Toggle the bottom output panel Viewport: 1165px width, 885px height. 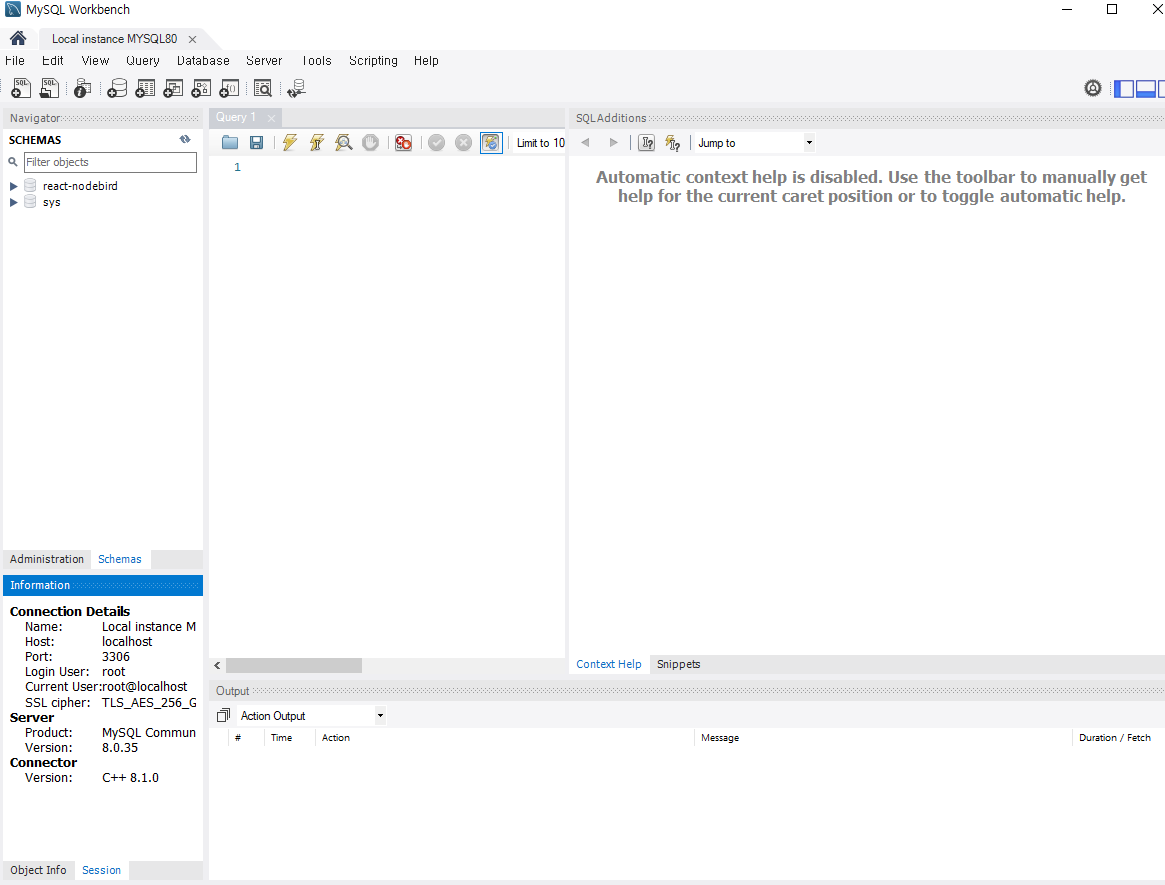click(1146, 88)
